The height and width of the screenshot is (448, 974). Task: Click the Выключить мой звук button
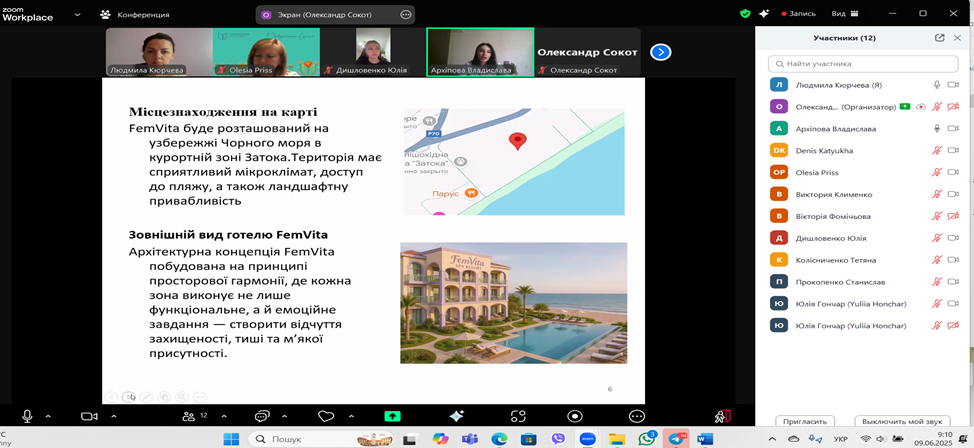tap(902, 422)
